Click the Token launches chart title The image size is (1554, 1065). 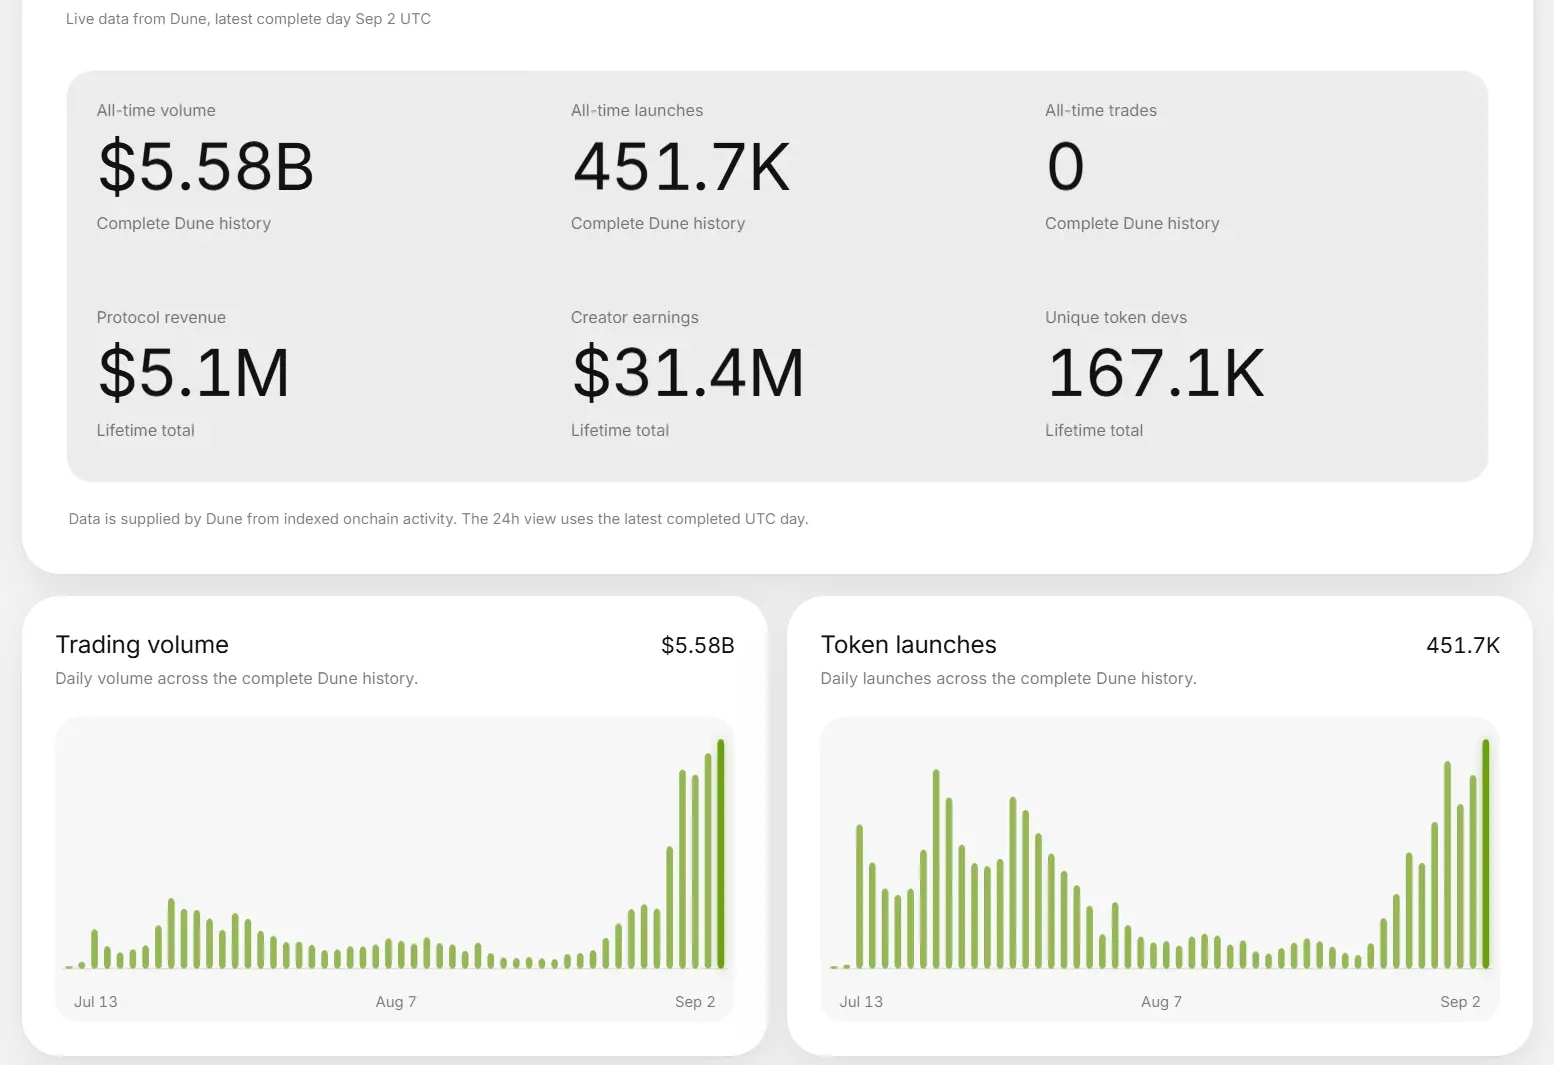coord(909,645)
